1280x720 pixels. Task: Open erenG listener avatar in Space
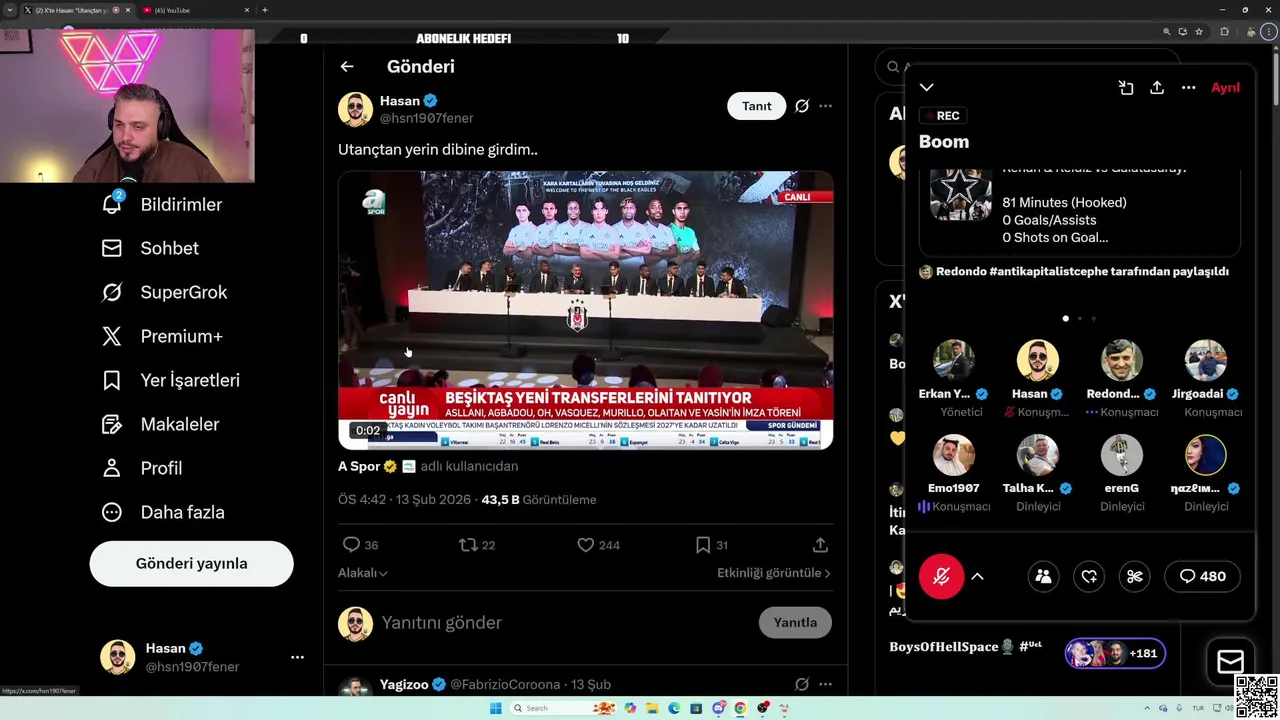pos(1121,455)
